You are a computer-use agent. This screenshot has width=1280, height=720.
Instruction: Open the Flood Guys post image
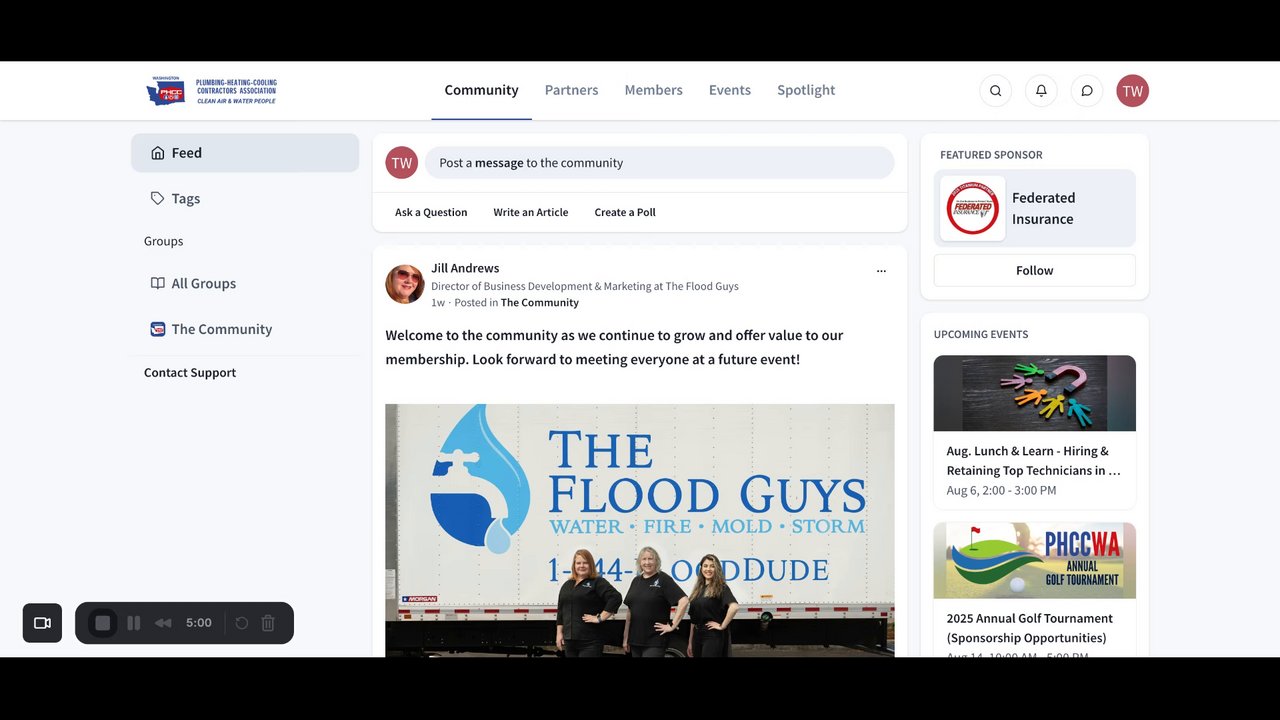(x=640, y=530)
